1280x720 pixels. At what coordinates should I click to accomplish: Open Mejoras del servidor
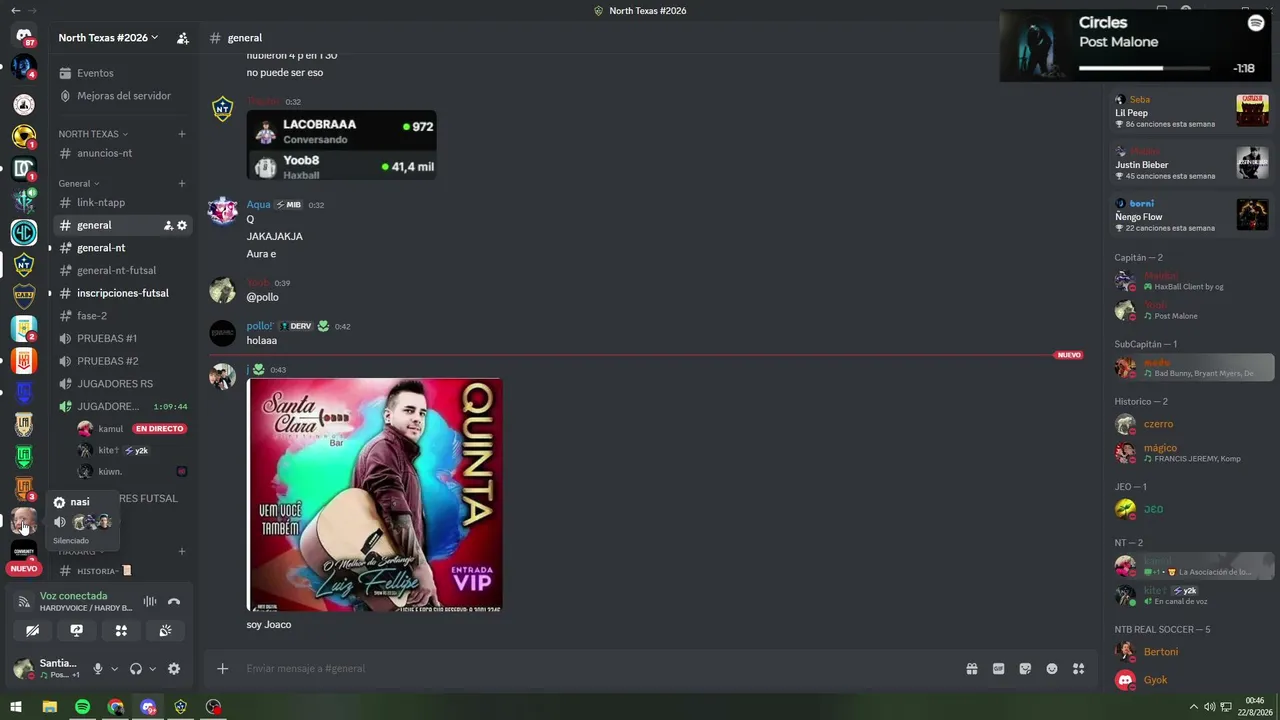tap(120, 96)
